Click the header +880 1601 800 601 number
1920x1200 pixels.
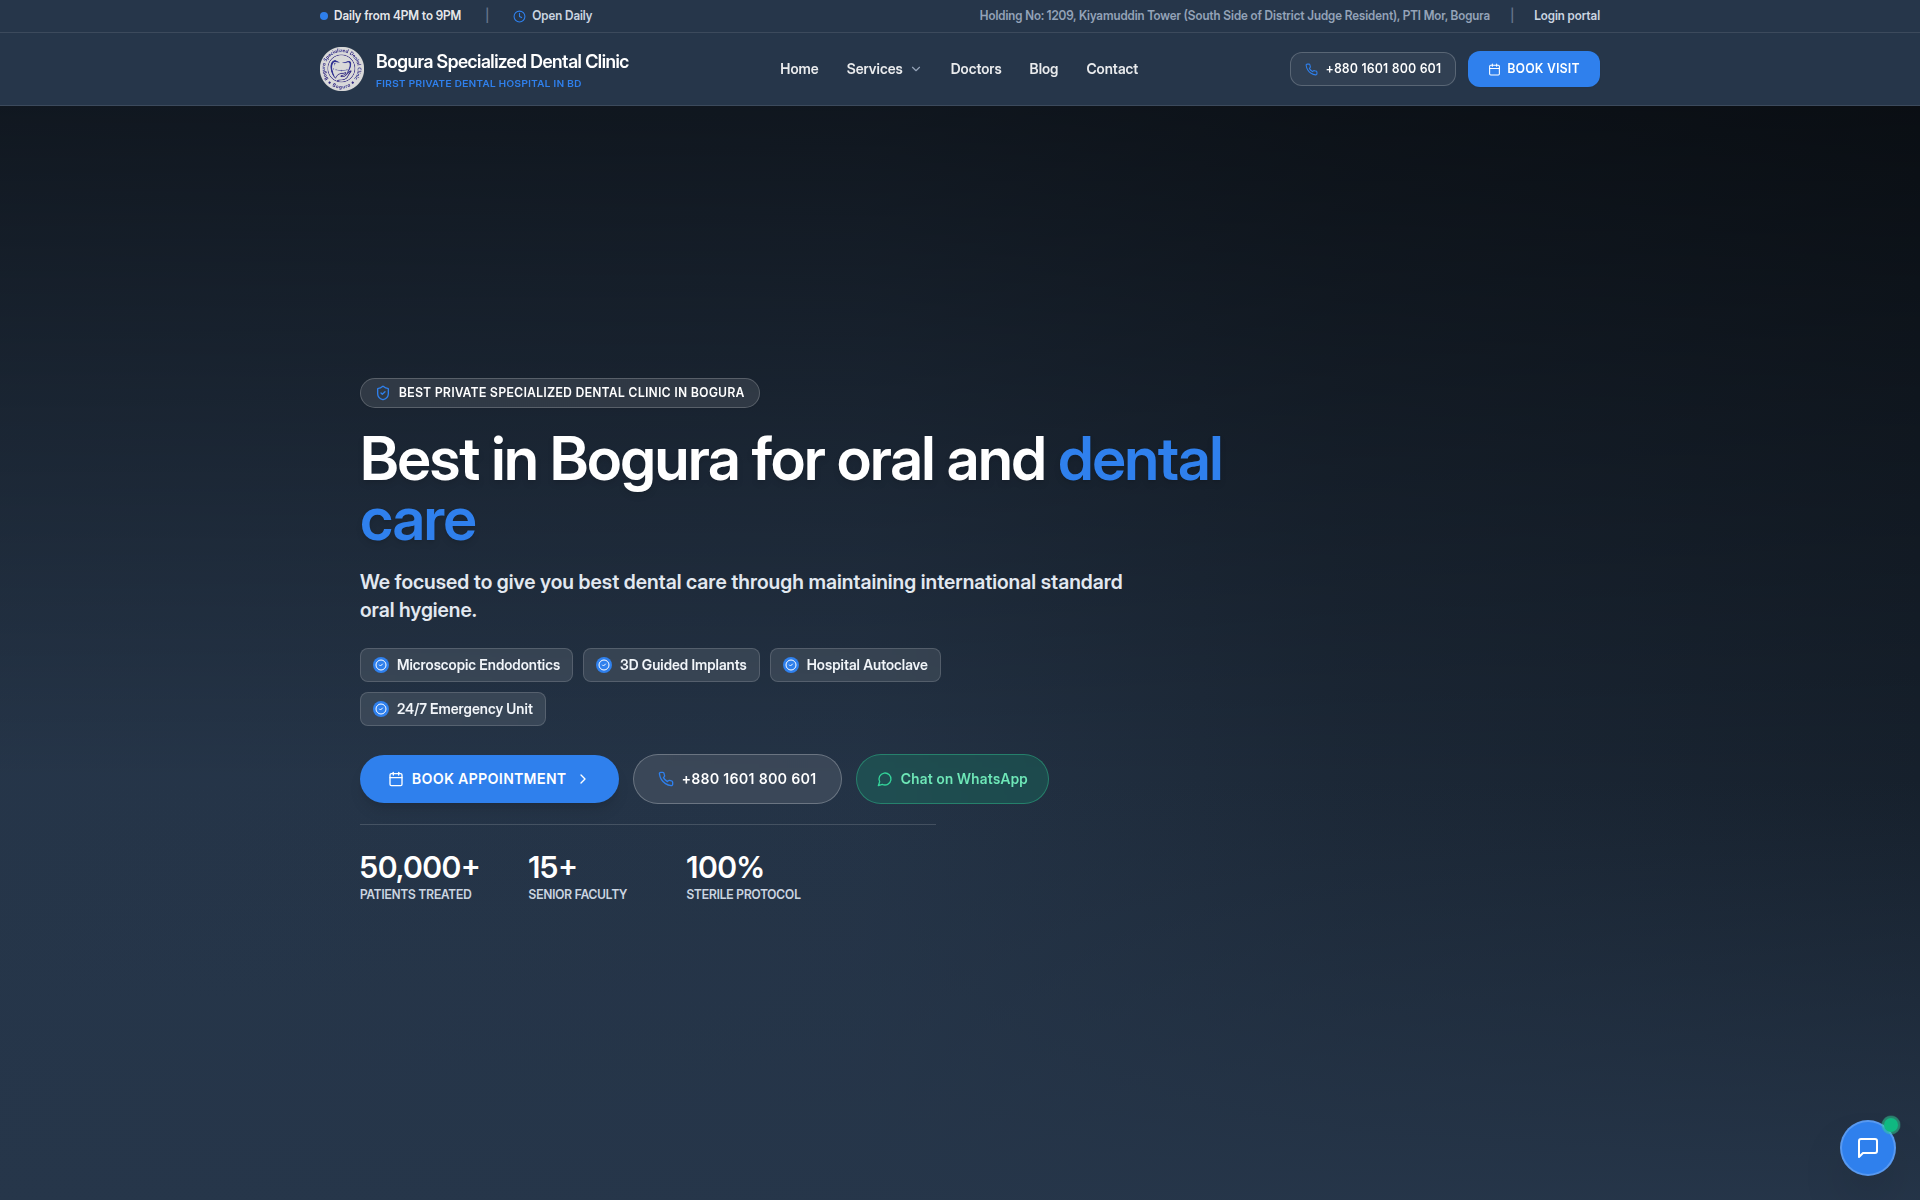pyautogui.click(x=1384, y=69)
